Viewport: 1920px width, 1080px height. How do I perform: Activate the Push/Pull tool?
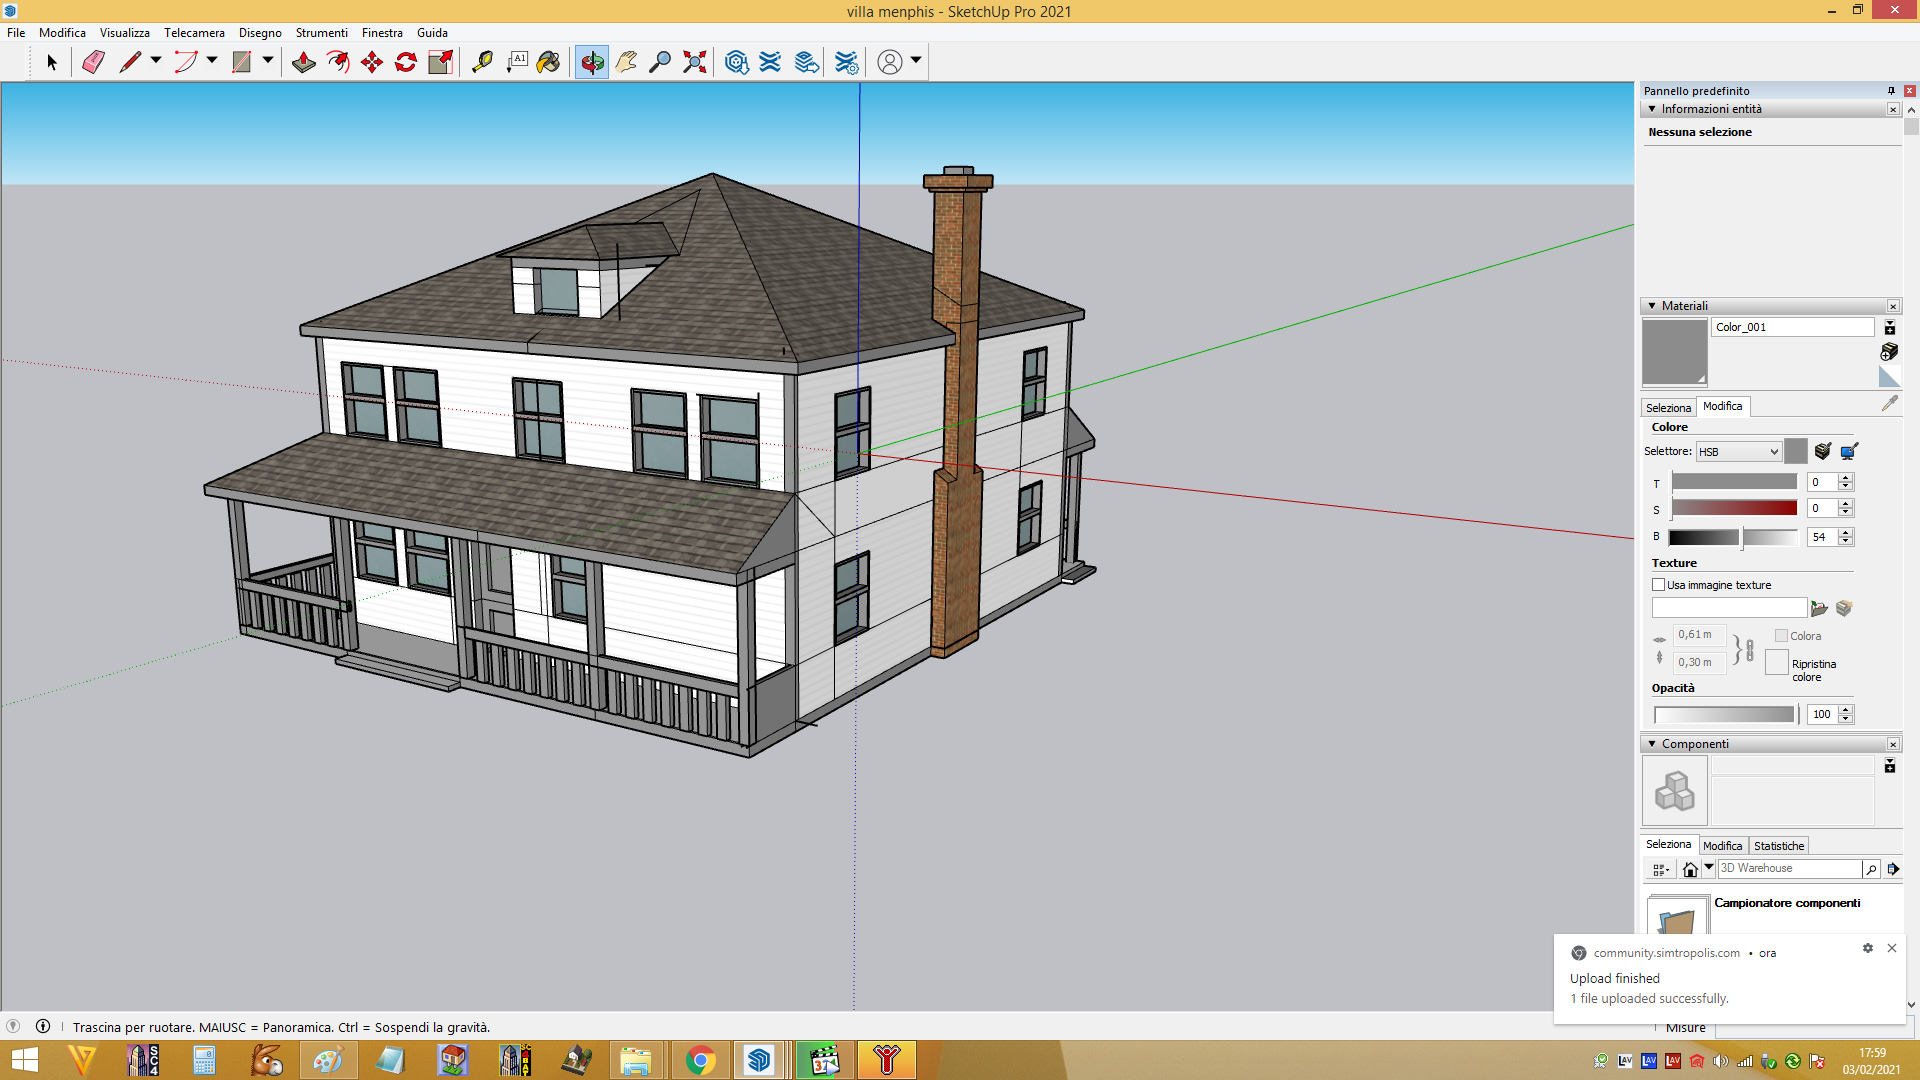tap(303, 62)
